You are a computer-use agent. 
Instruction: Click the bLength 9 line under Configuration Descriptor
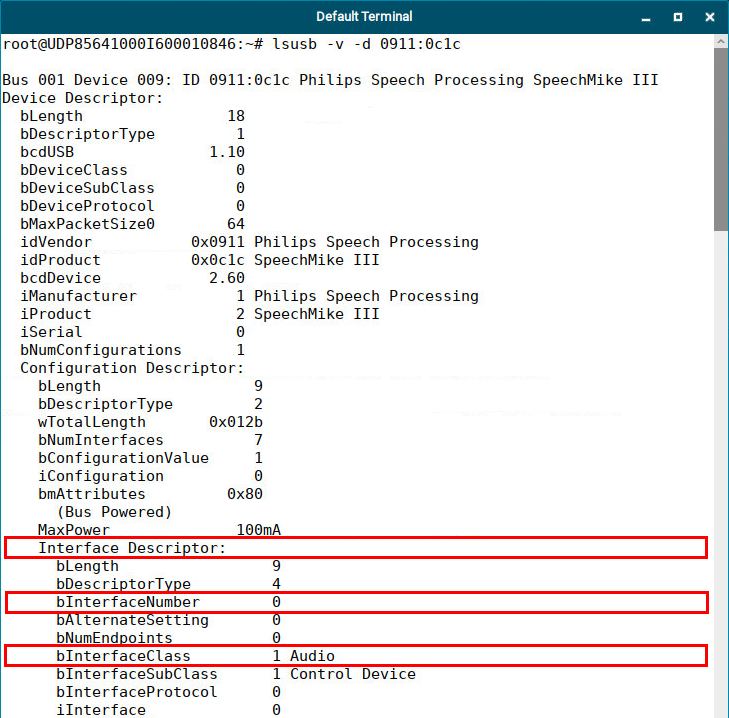[x=151, y=386]
